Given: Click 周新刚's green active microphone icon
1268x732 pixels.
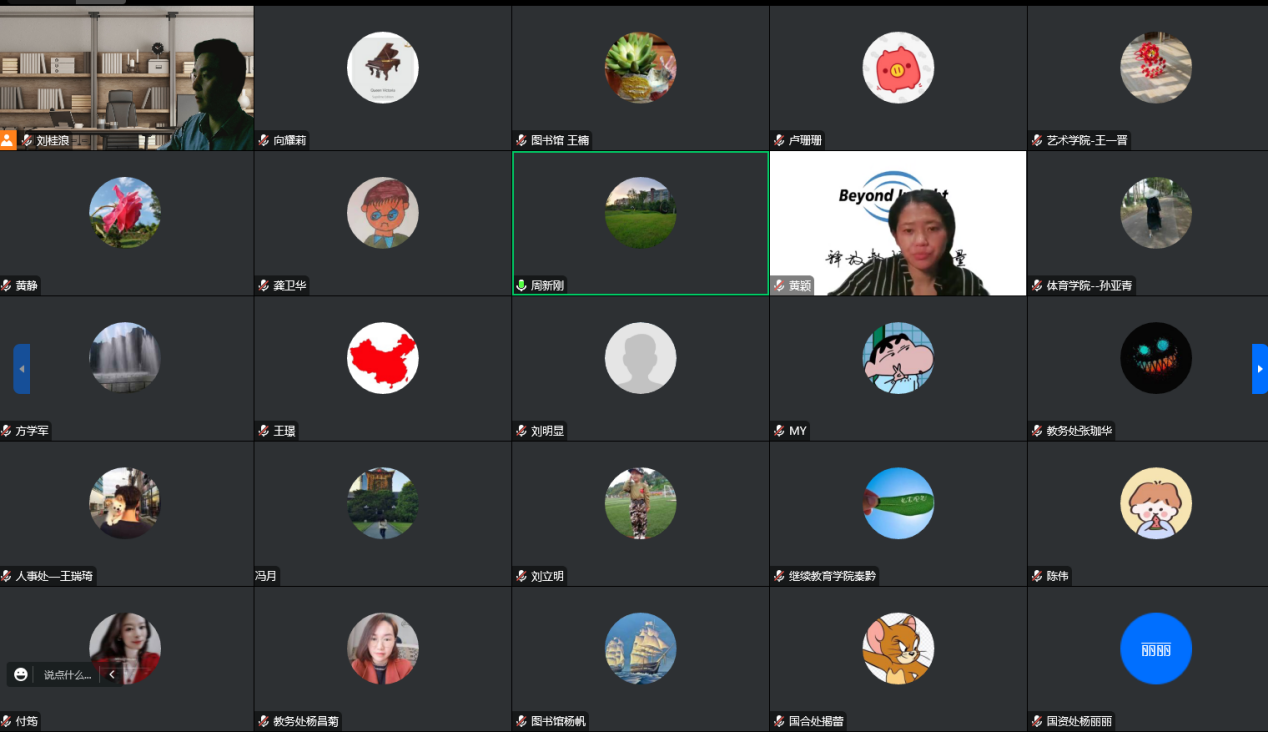Looking at the screenshot, I should coord(521,286).
